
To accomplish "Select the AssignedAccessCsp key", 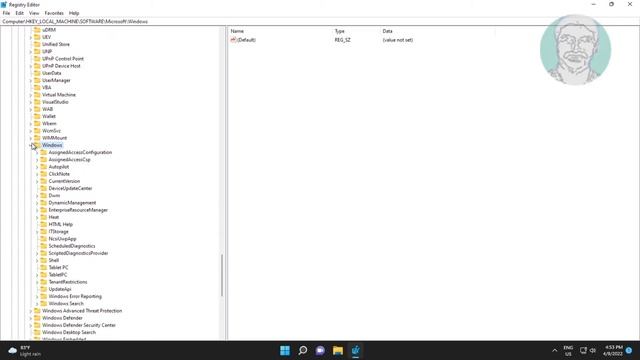I will (x=69, y=160).
